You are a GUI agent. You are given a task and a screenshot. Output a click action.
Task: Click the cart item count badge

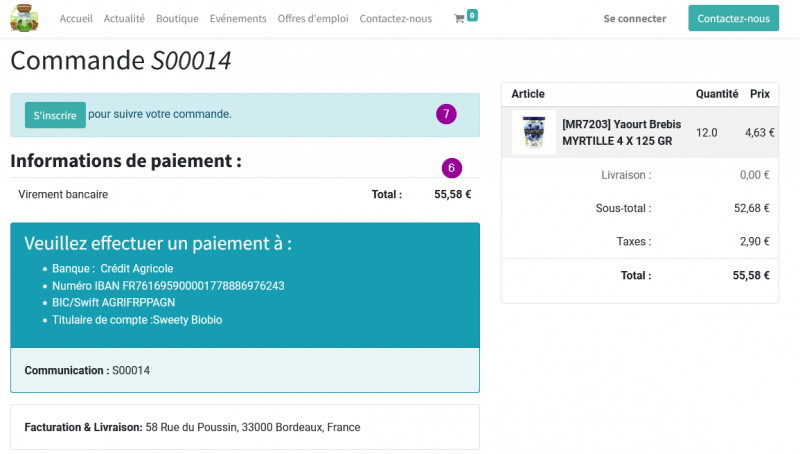472,15
